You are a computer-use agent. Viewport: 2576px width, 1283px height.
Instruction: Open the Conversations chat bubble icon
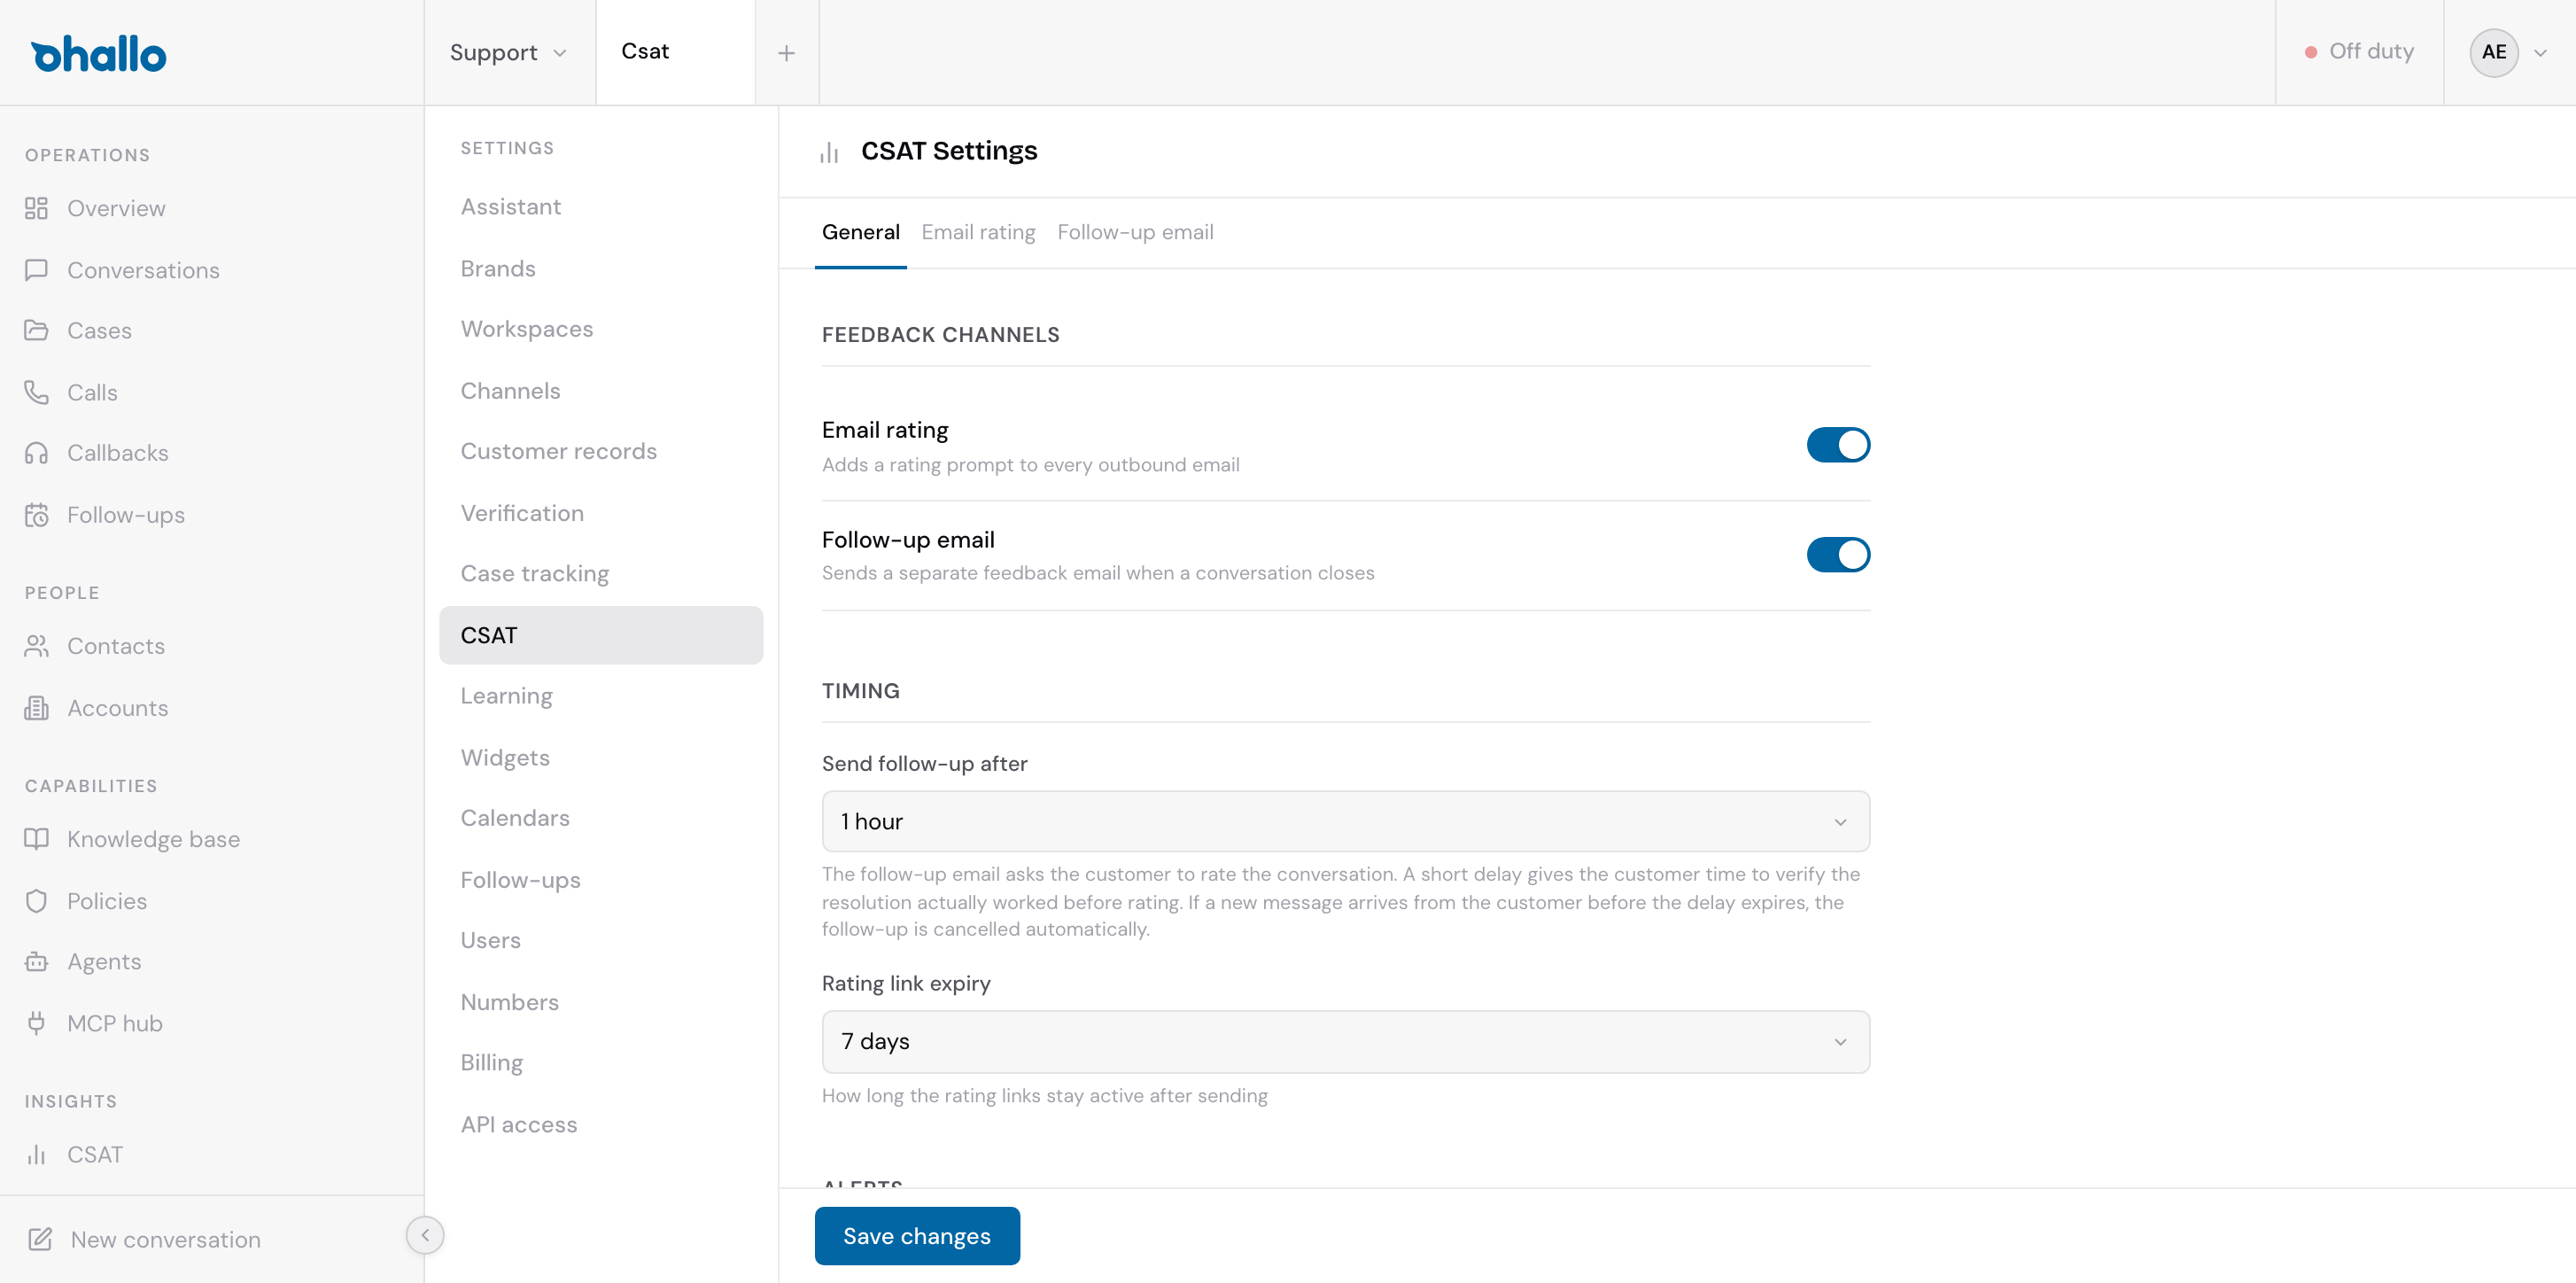[x=36, y=270]
